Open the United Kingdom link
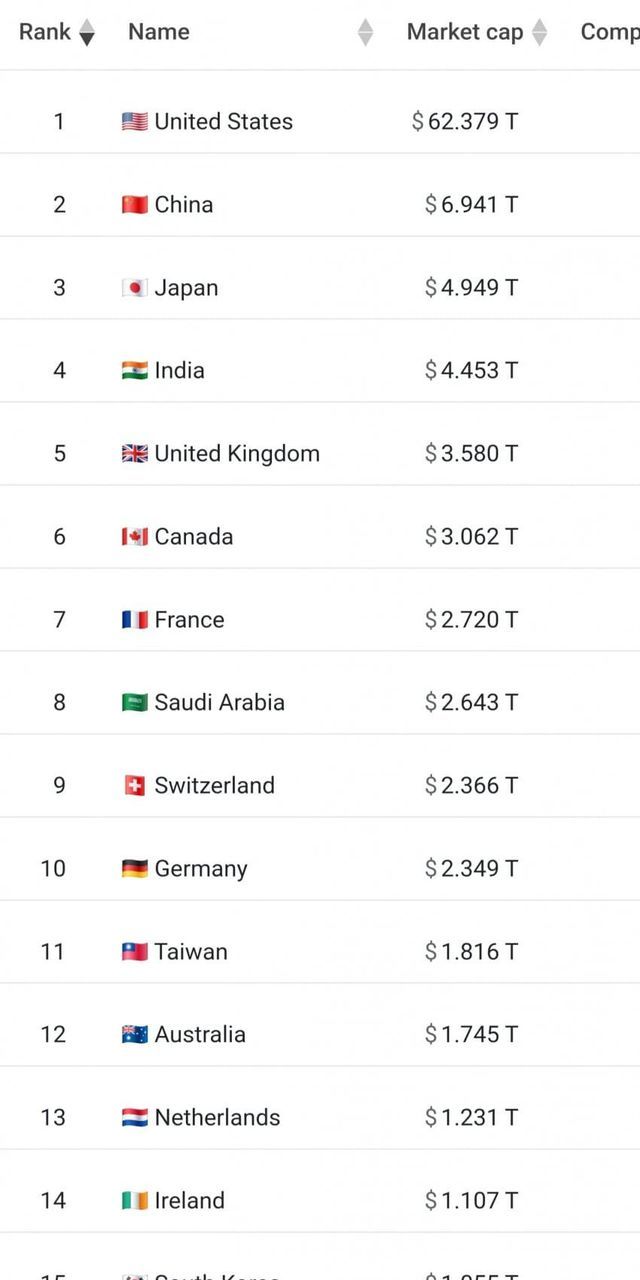The image size is (640, 1280). (x=236, y=454)
